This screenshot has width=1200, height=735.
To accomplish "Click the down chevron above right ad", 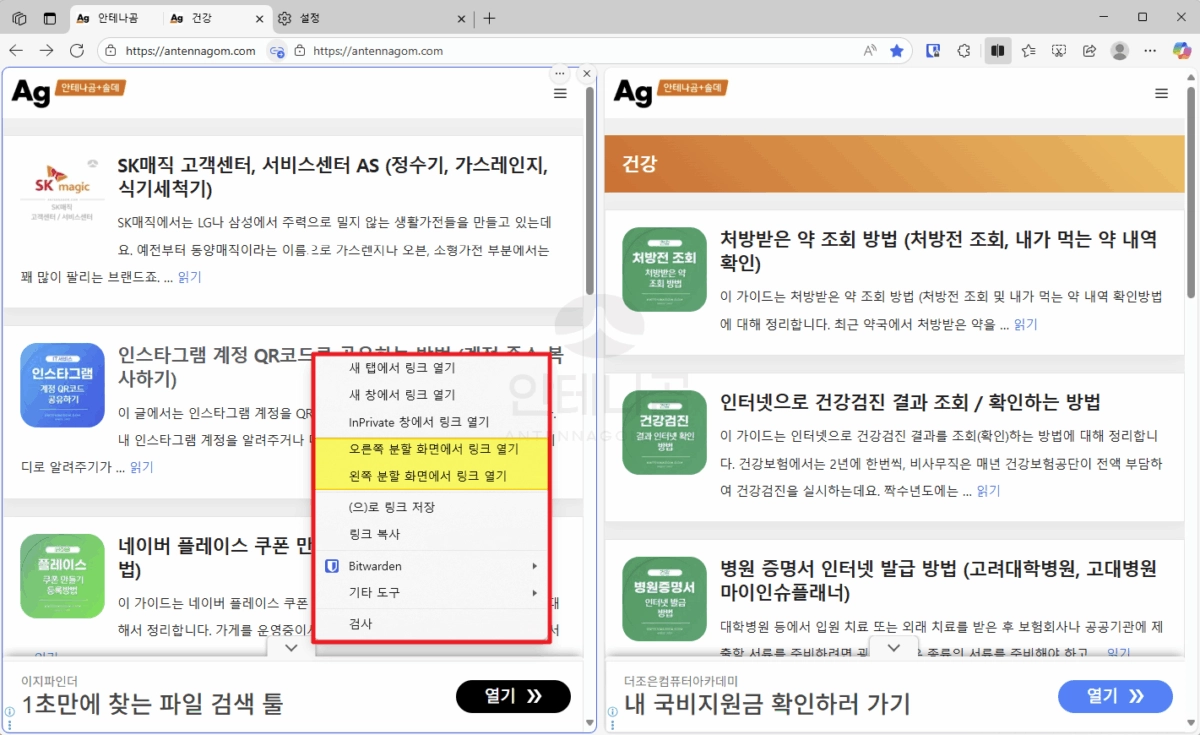I will tap(894, 648).
